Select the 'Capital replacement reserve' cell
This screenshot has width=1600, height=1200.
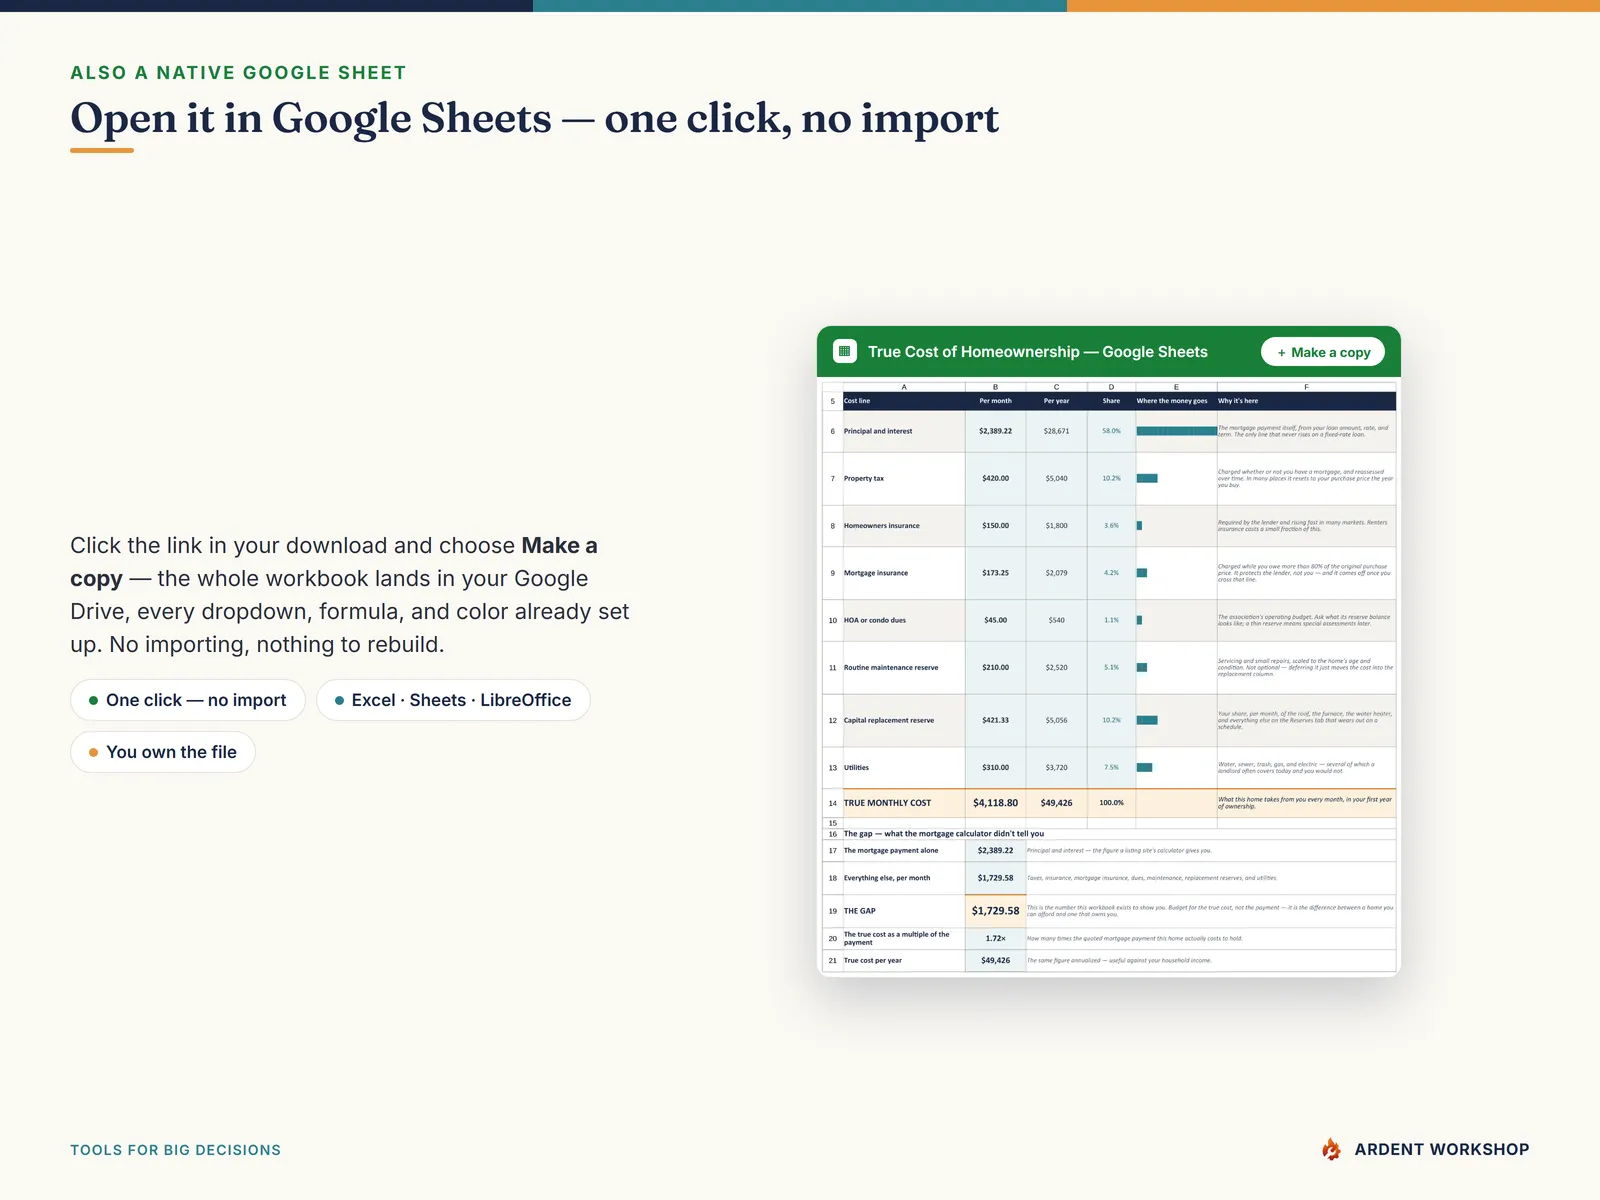[x=904, y=720]
